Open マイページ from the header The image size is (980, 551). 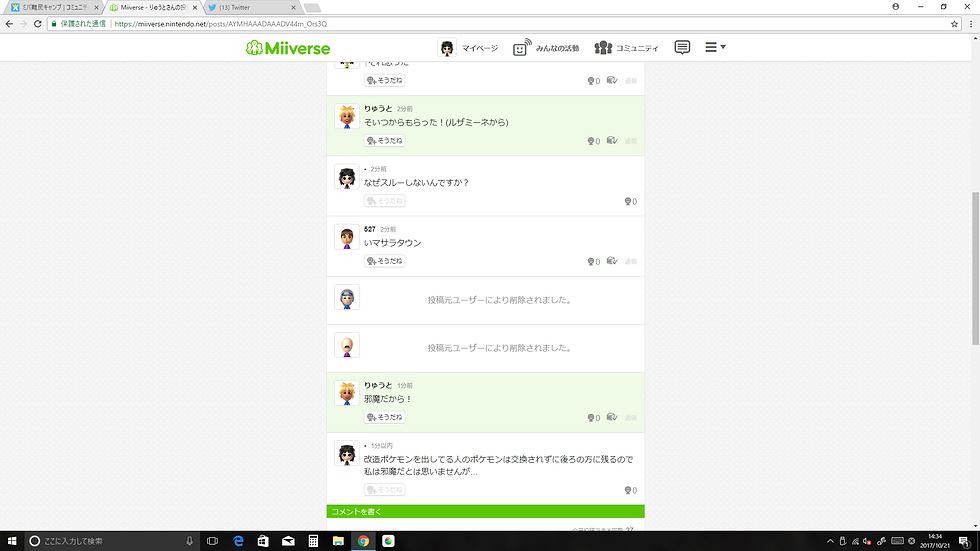468,48
